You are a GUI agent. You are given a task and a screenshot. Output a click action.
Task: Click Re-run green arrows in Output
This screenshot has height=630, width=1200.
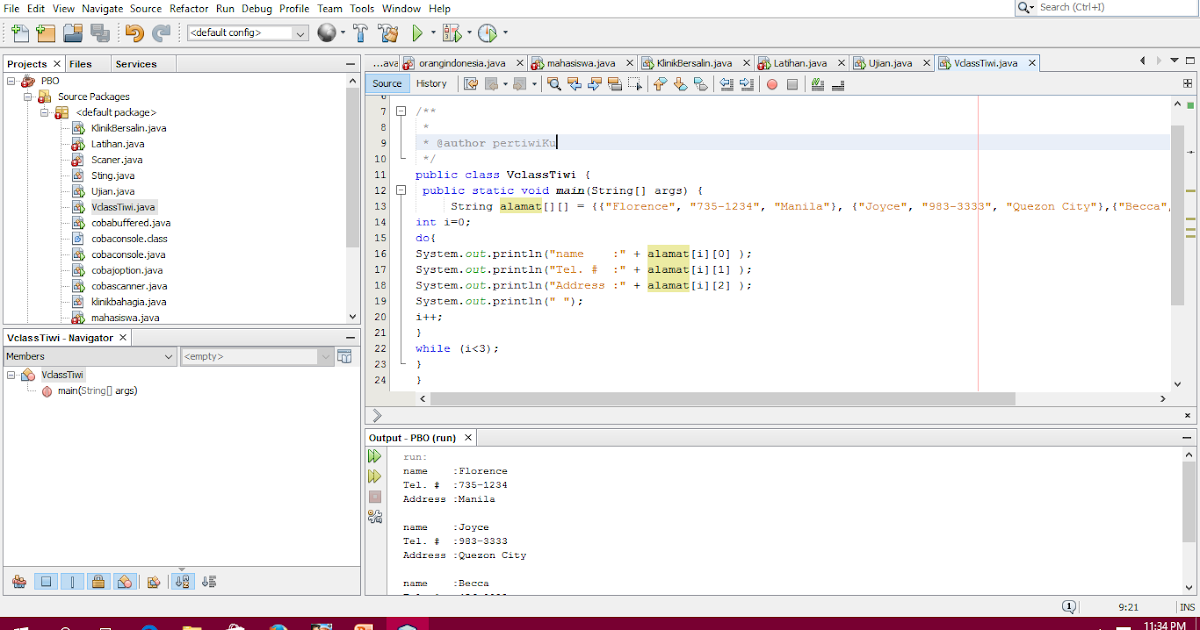tap(375, 456)
